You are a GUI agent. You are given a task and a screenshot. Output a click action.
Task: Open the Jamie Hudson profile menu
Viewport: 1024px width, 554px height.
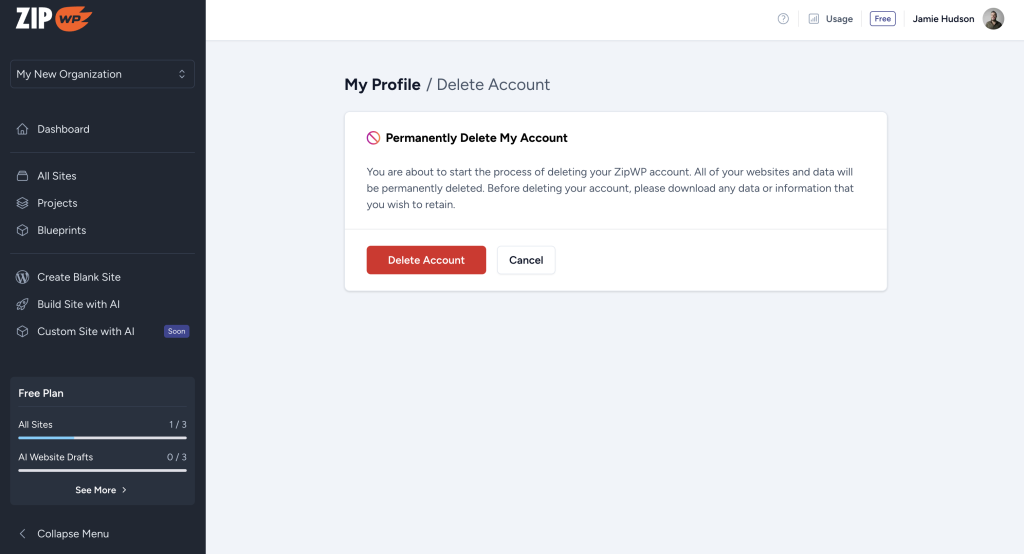pos(957,19)
